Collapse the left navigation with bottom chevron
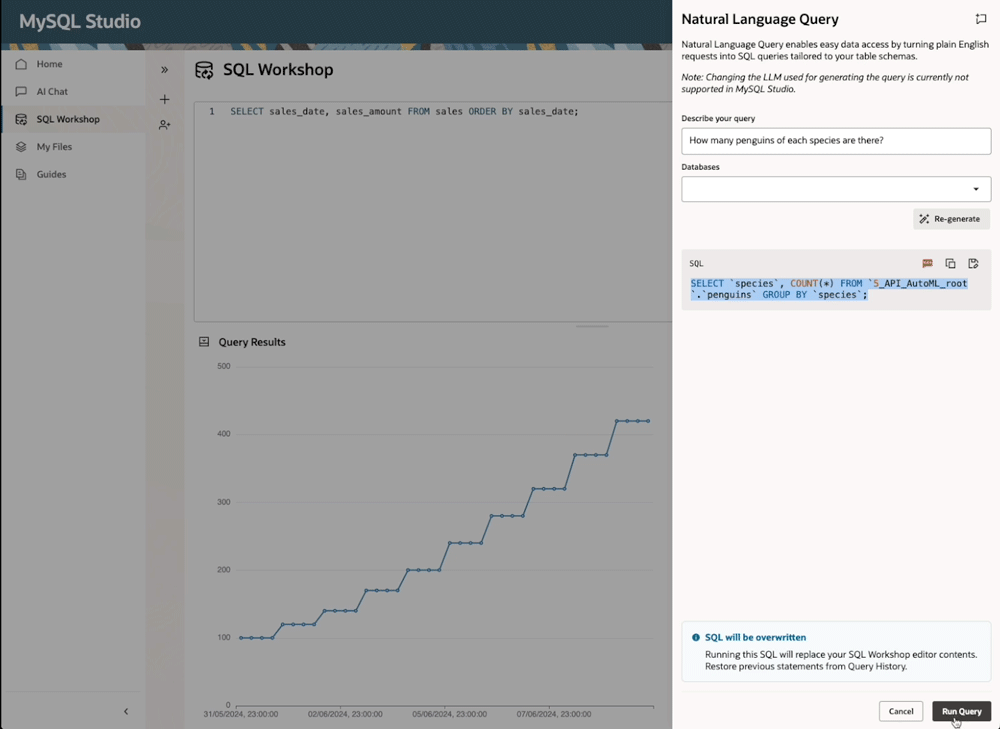The width and height of the screenshot is (1000, 729). [x=125, y=711]
